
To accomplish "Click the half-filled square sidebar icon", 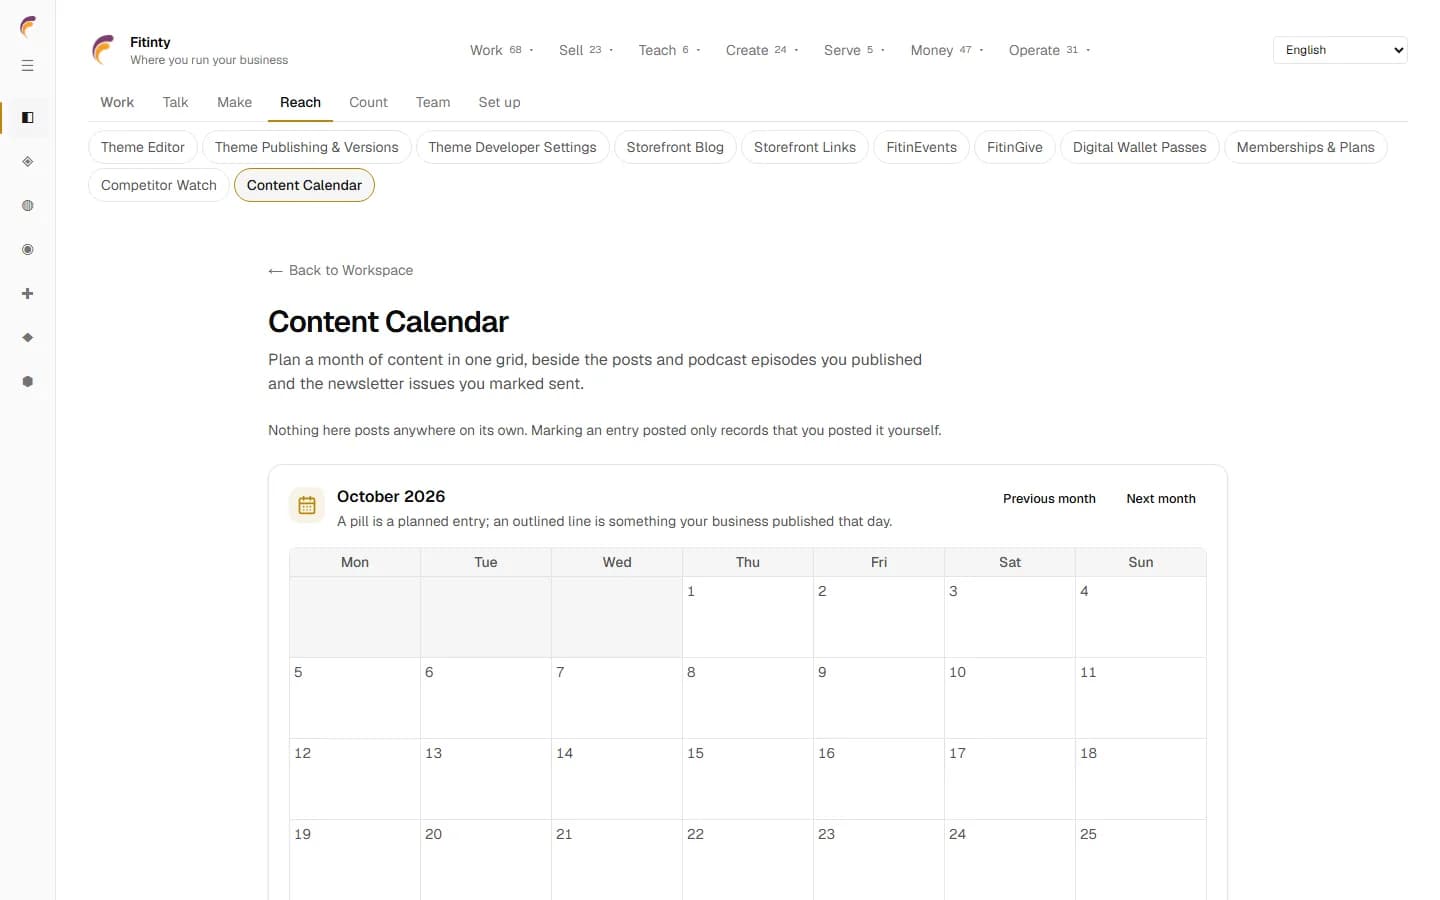I will (28, 118).
